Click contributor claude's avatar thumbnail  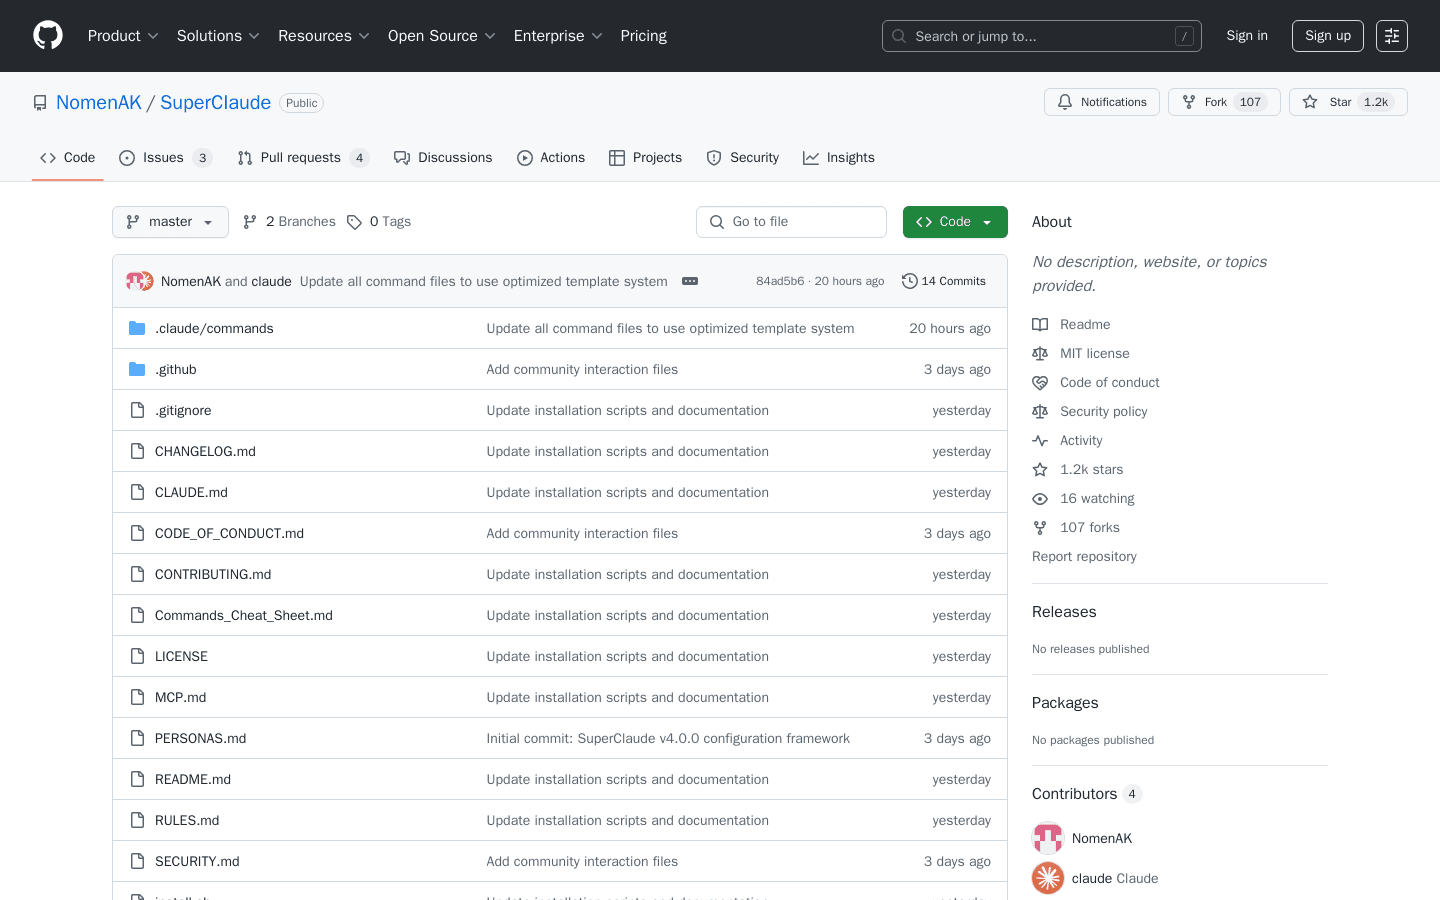(1047, 878)
